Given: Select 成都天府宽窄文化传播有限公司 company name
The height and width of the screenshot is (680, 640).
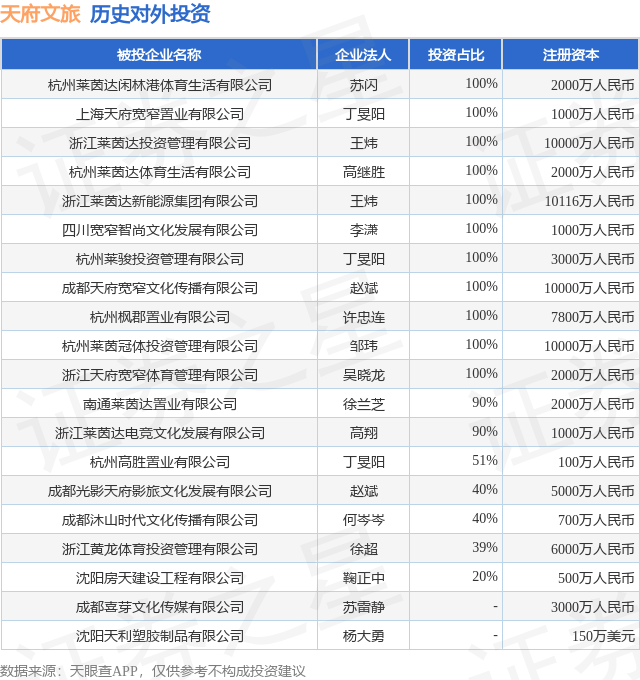Looking at the screenshot, I should [160, 288].
